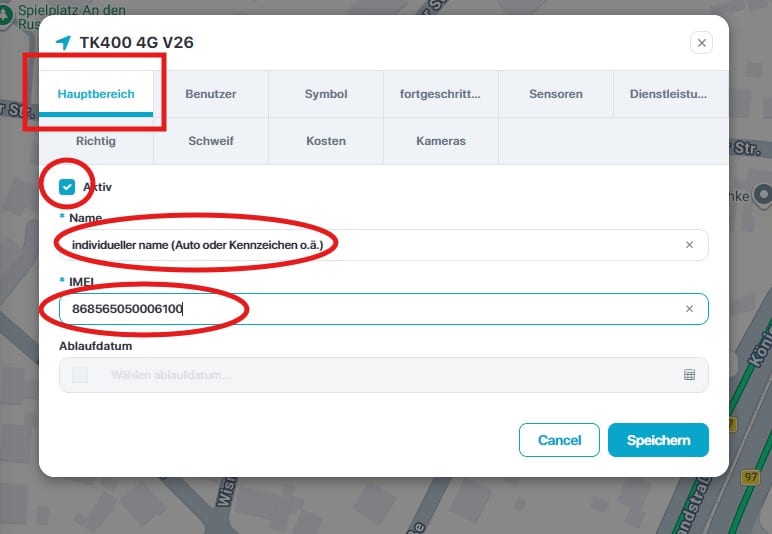Go to the Sensoren tab
Screen dimensions: 772x534
tap(555, 95)
